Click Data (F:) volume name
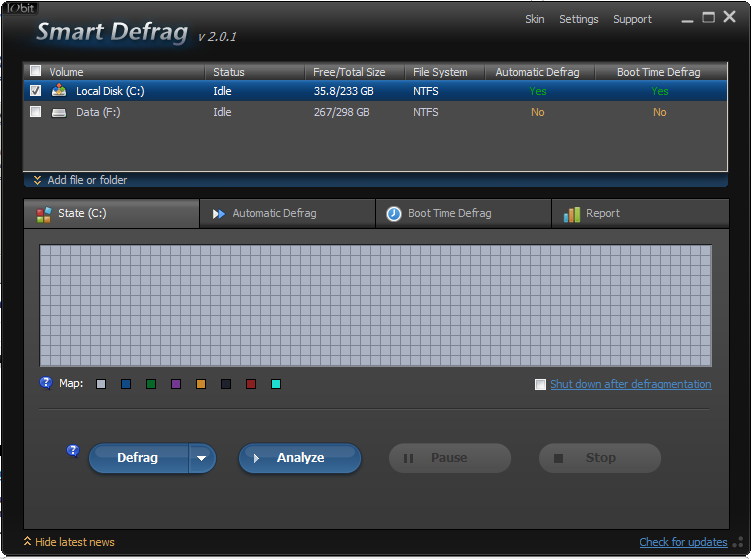Image resolution: width=751 pixels, height=559 pixels. pos(98,112)
